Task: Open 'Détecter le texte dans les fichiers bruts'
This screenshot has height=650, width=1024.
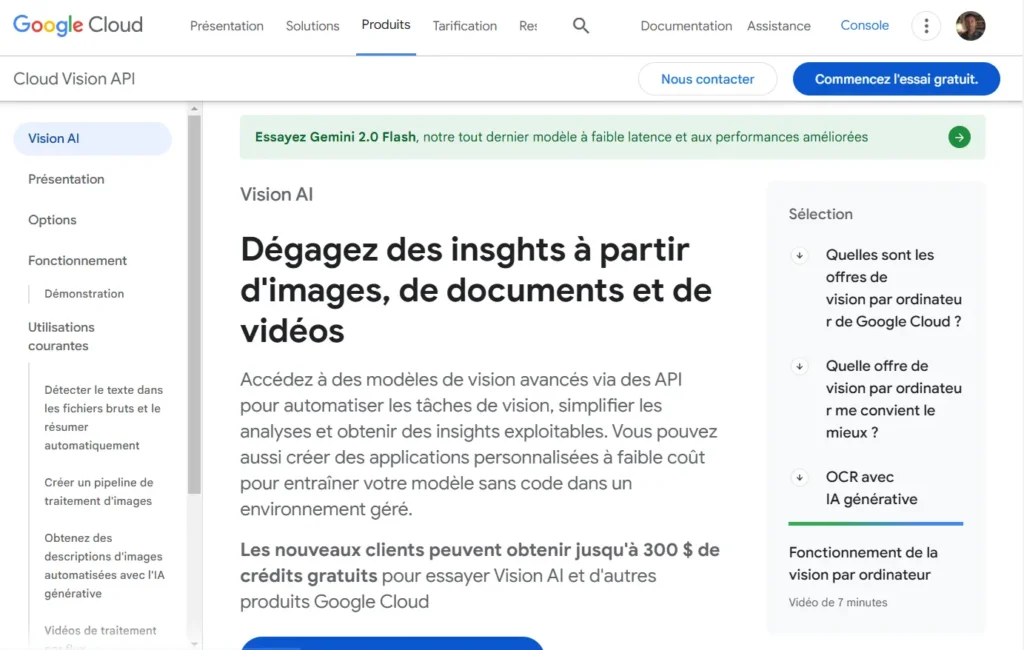Action: click(103, 417)
